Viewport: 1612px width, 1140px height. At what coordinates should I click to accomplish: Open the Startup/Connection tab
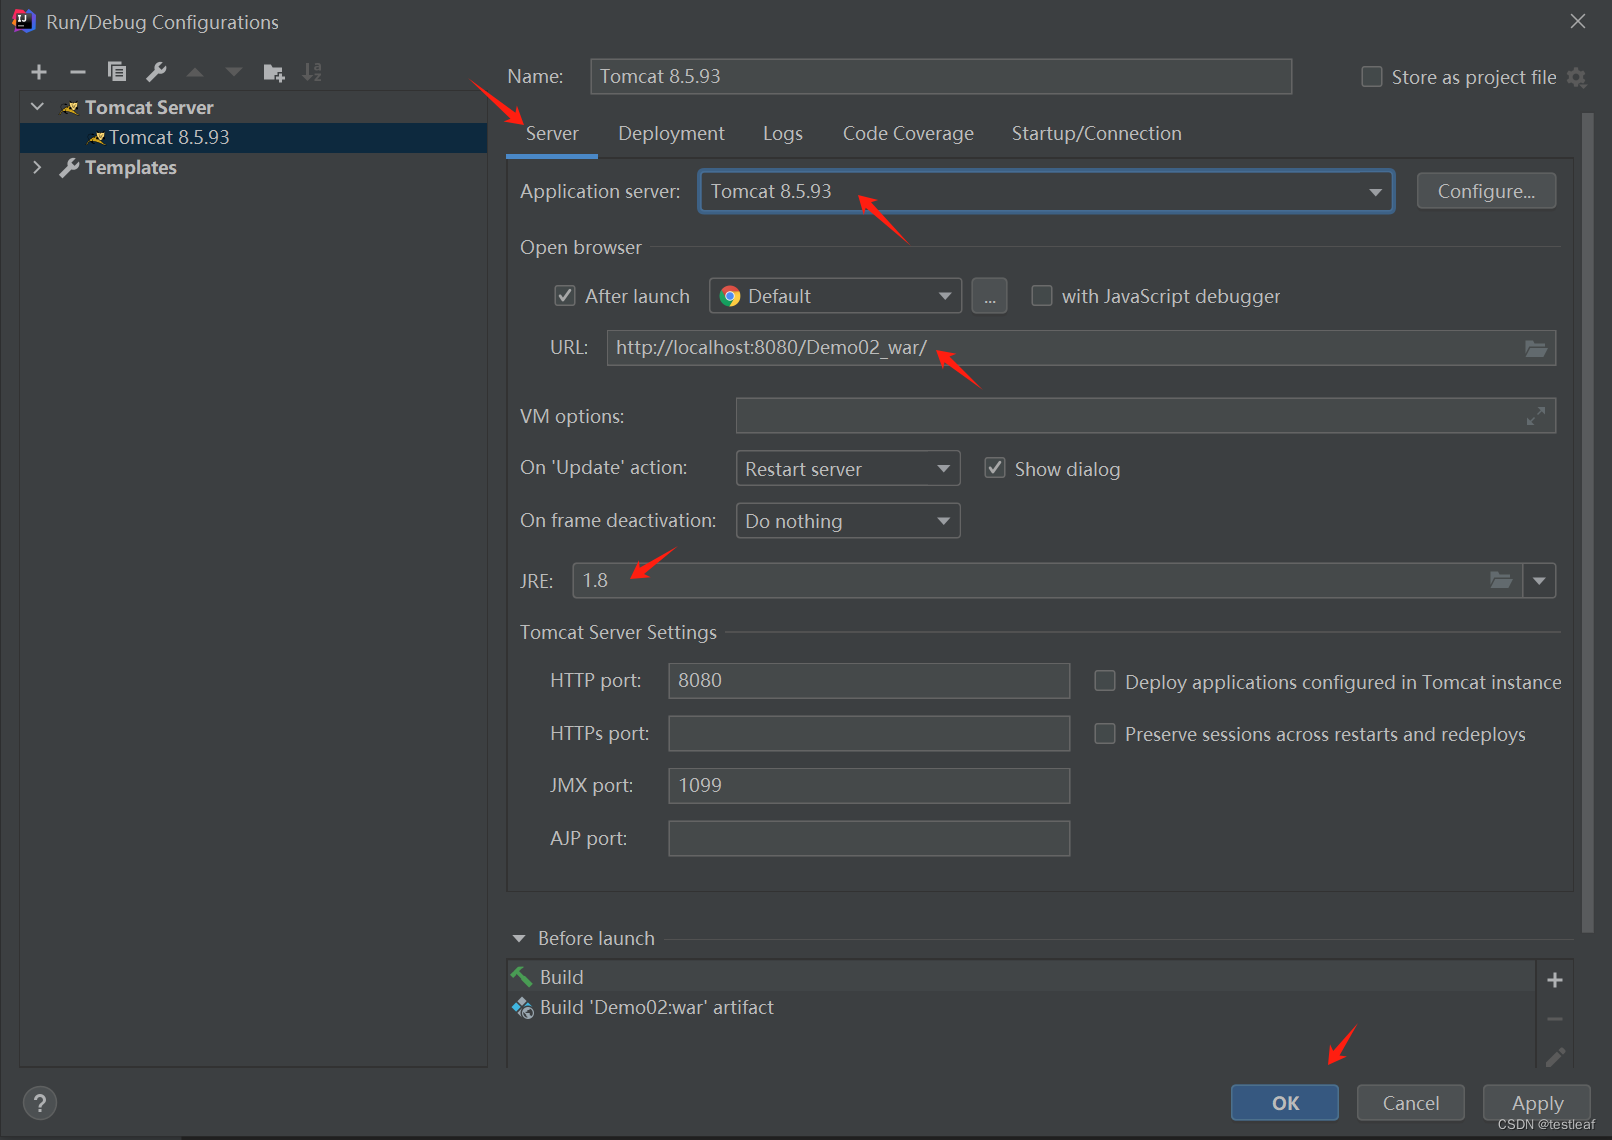point(1096,133)
